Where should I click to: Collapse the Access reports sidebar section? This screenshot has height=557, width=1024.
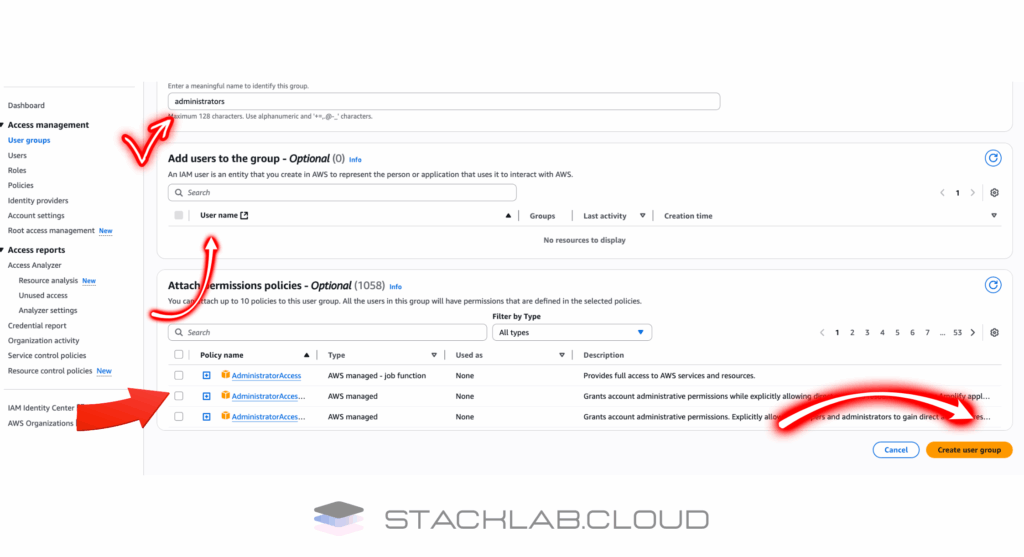tap(4, 250)
